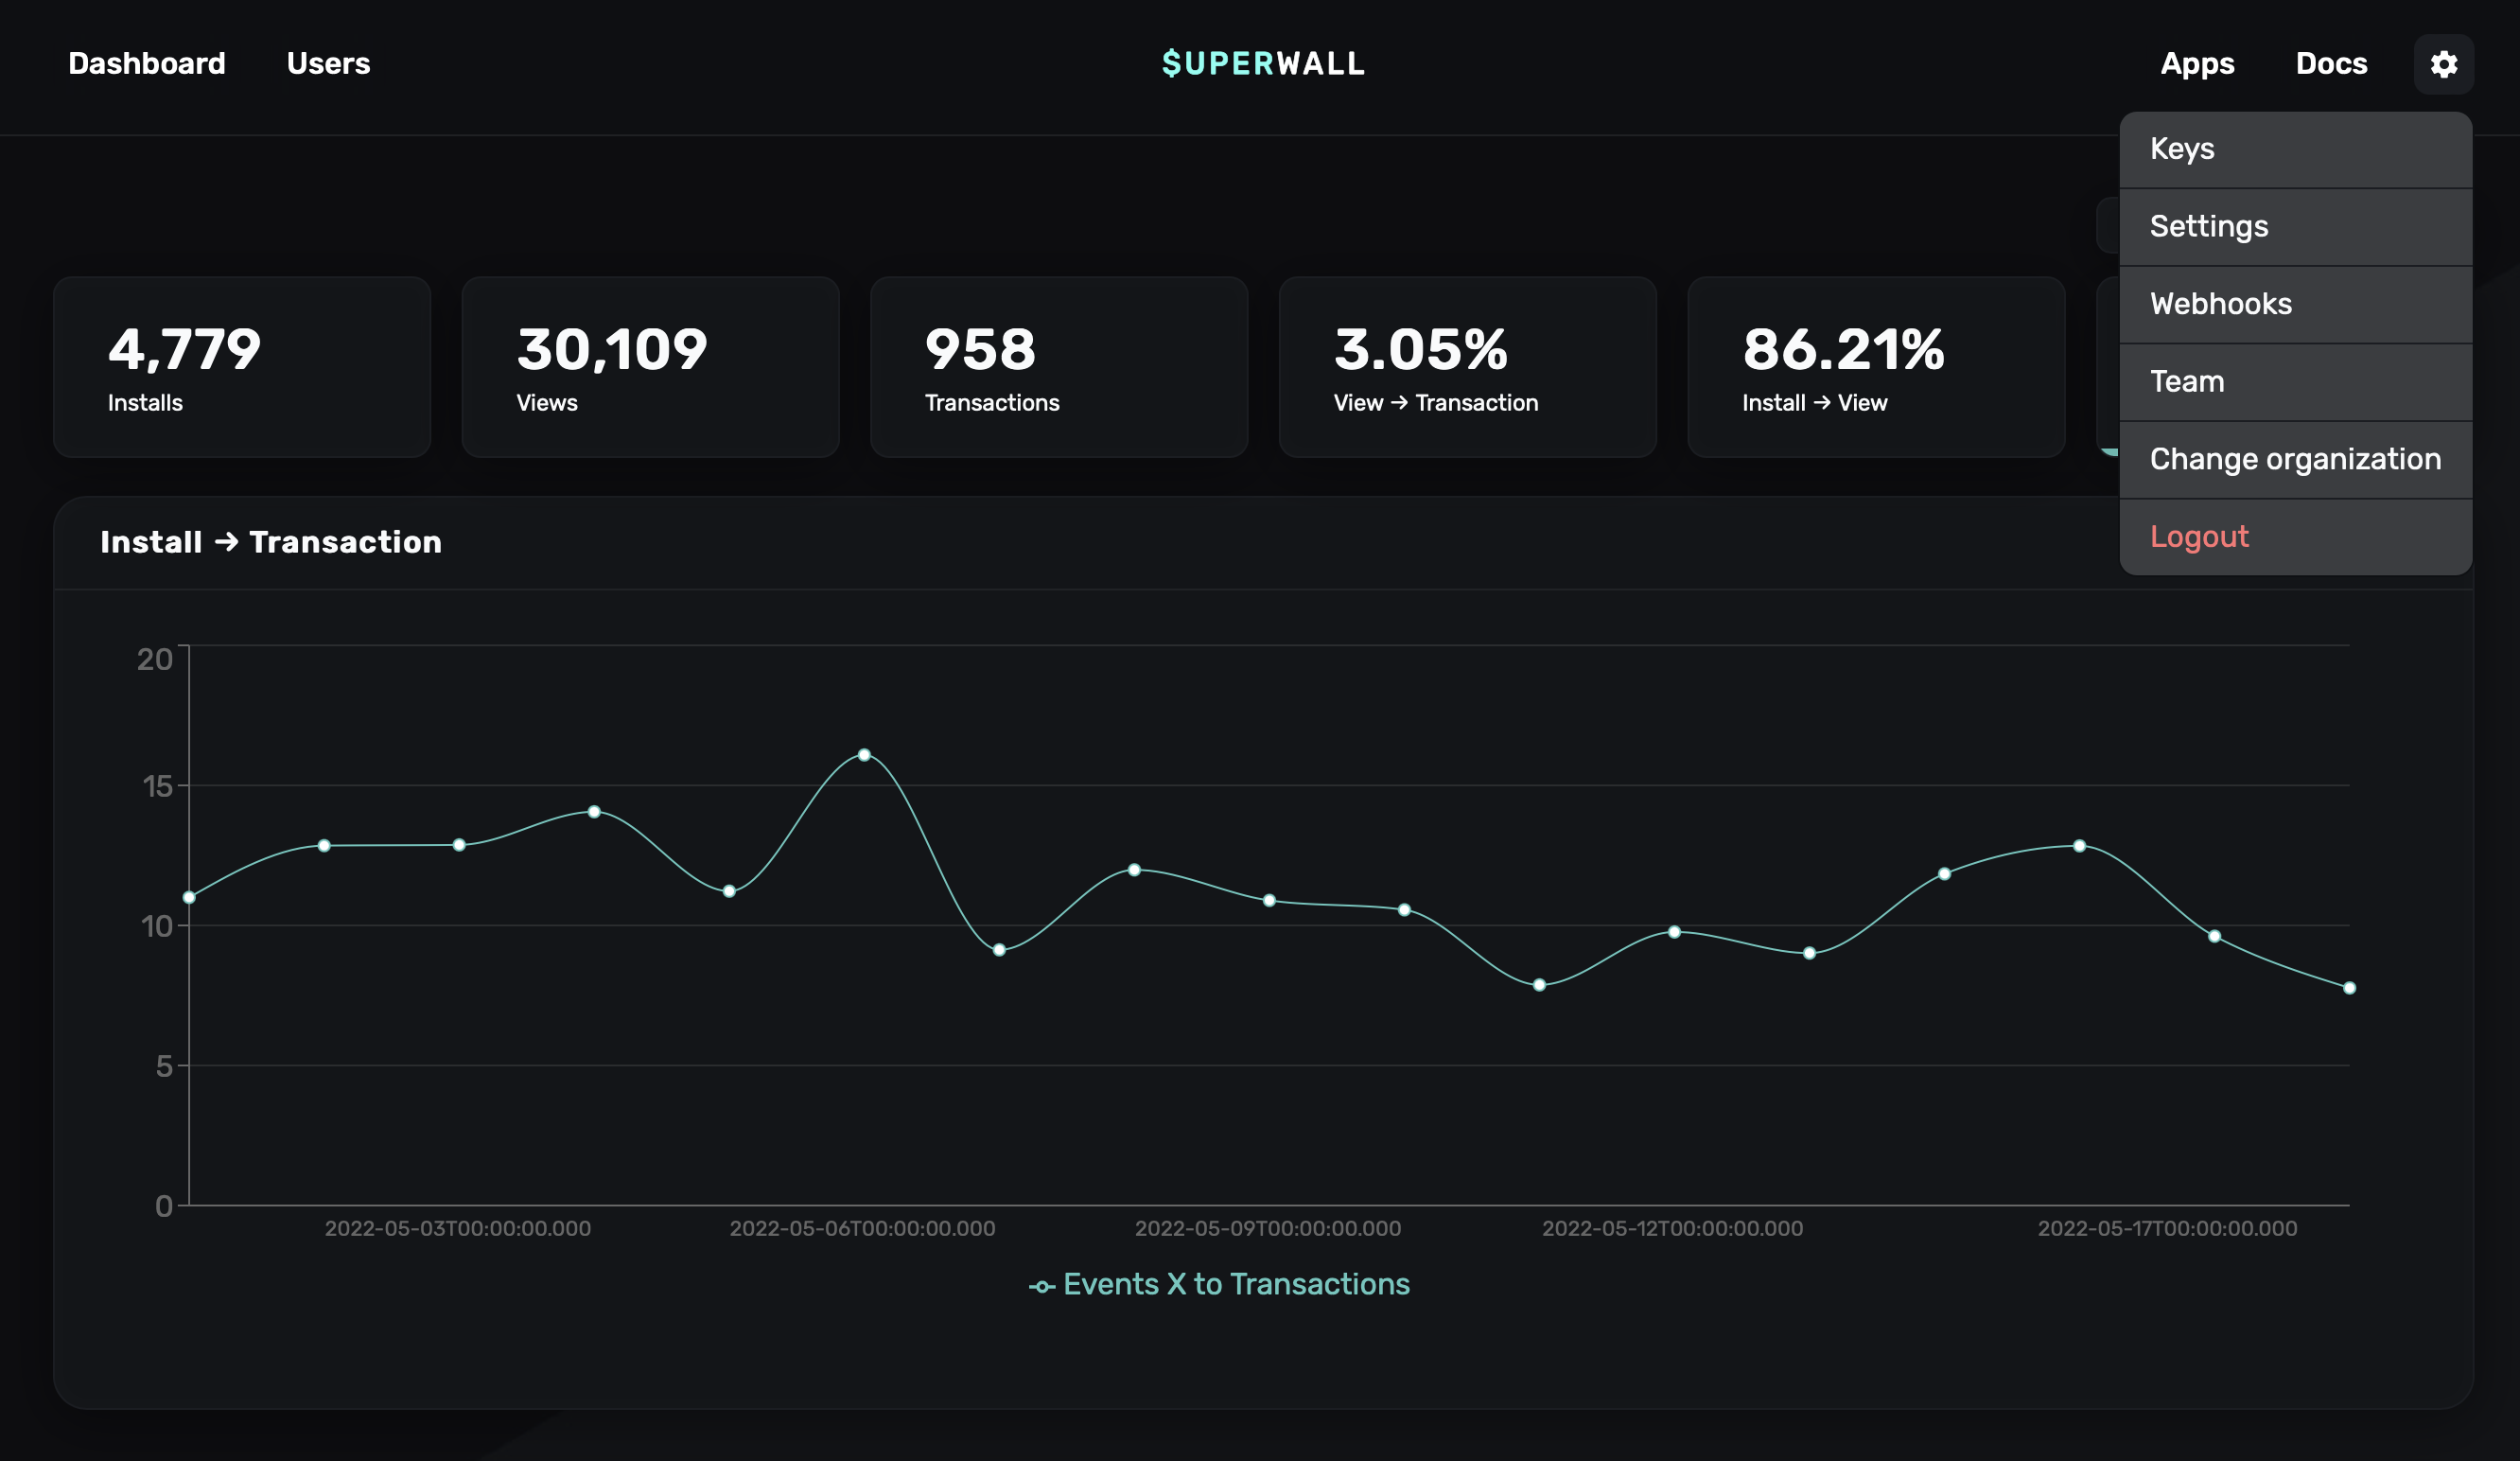Open the Docs link
Screen dimensions: 2520x1461
coord(2330,64)
